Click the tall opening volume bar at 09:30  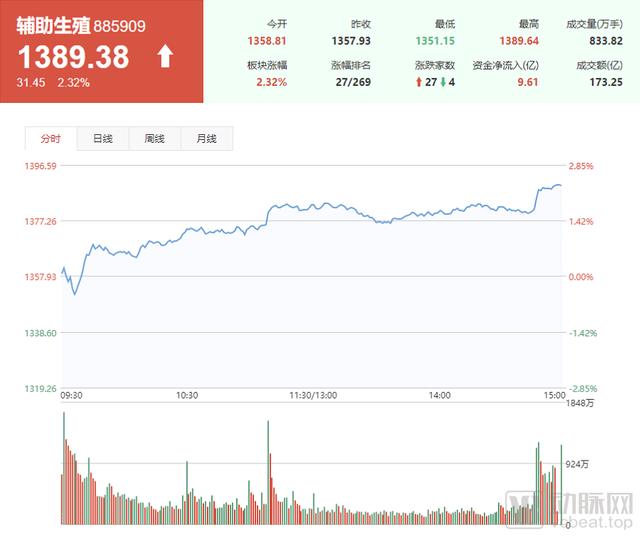[64, 468]
